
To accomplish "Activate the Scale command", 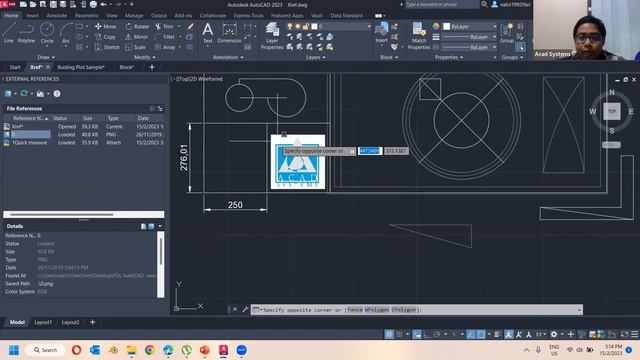I will [136, 47].
